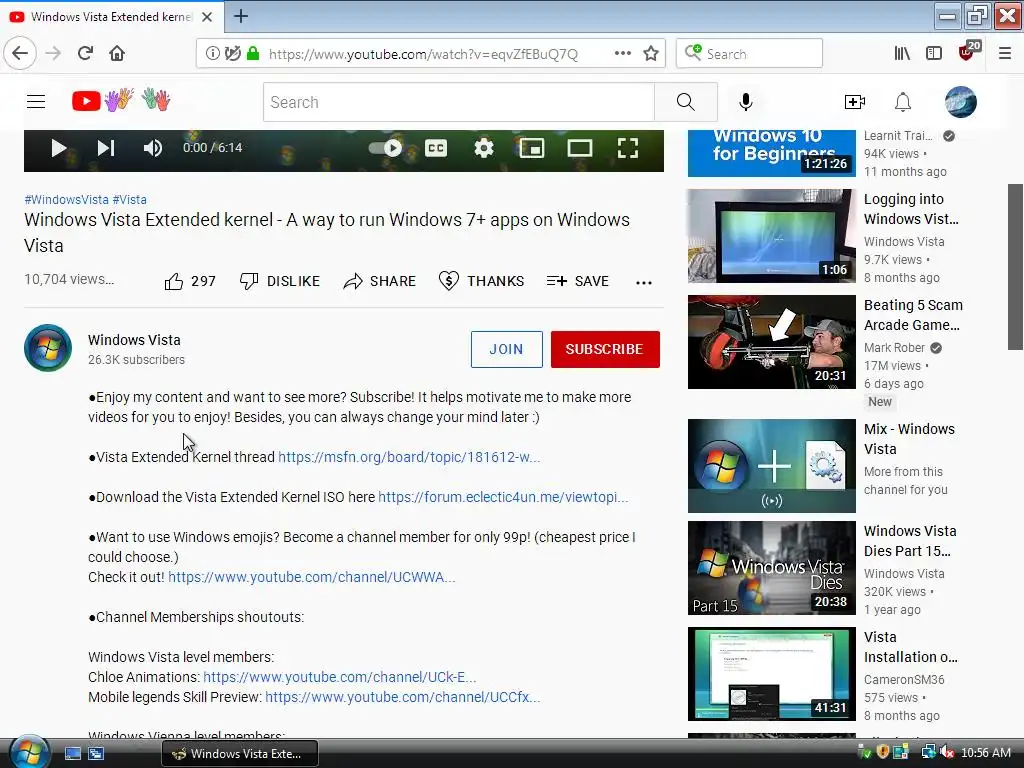
Task: Go to YouTube home logo
Action: [x=121, y=101]
